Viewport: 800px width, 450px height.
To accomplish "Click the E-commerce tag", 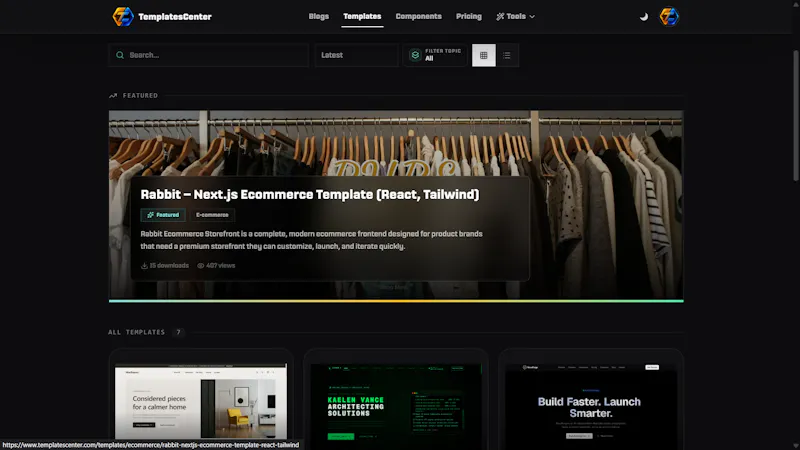I will point(212,215).
